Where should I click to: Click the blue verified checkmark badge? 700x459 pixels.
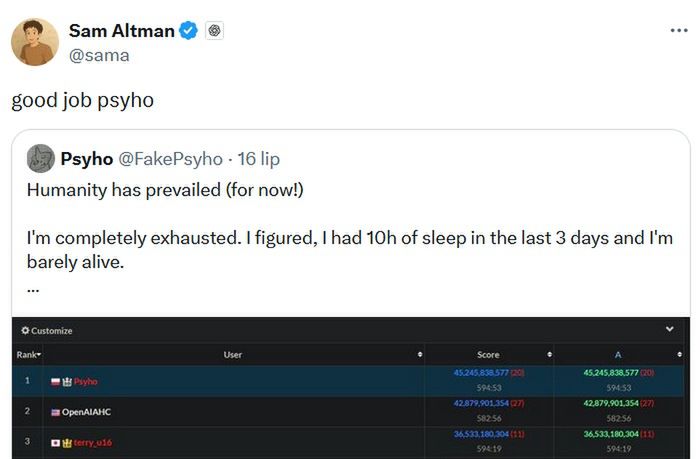pos(188,31)
